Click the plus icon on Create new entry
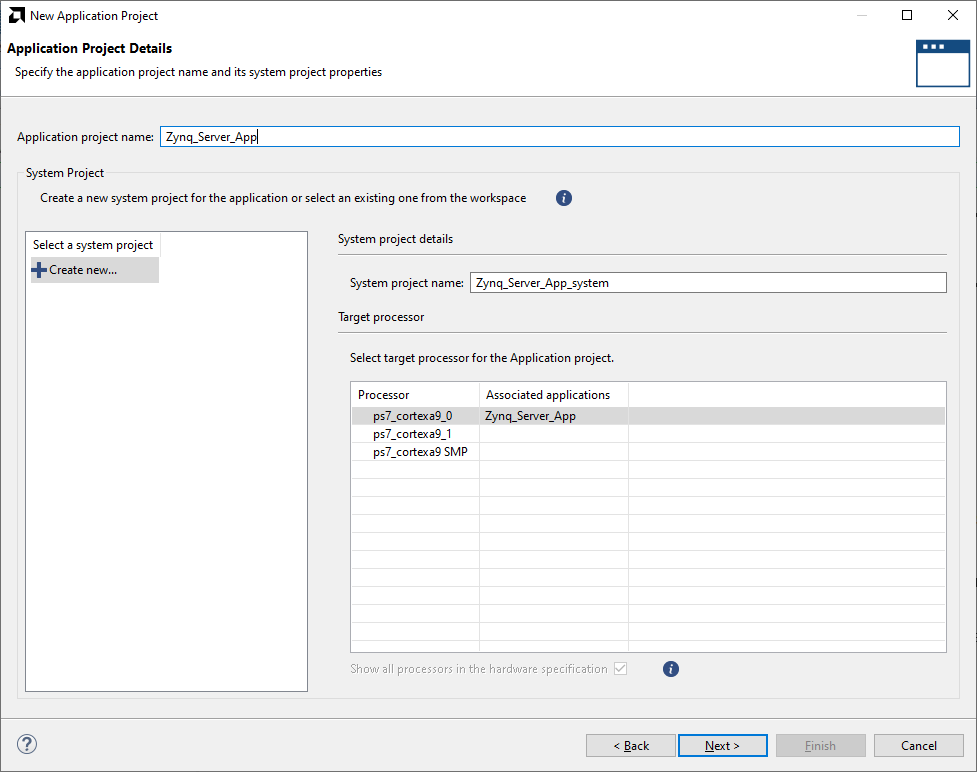The width and height of the screenshot is (977, 772). [x=38, y=270]
